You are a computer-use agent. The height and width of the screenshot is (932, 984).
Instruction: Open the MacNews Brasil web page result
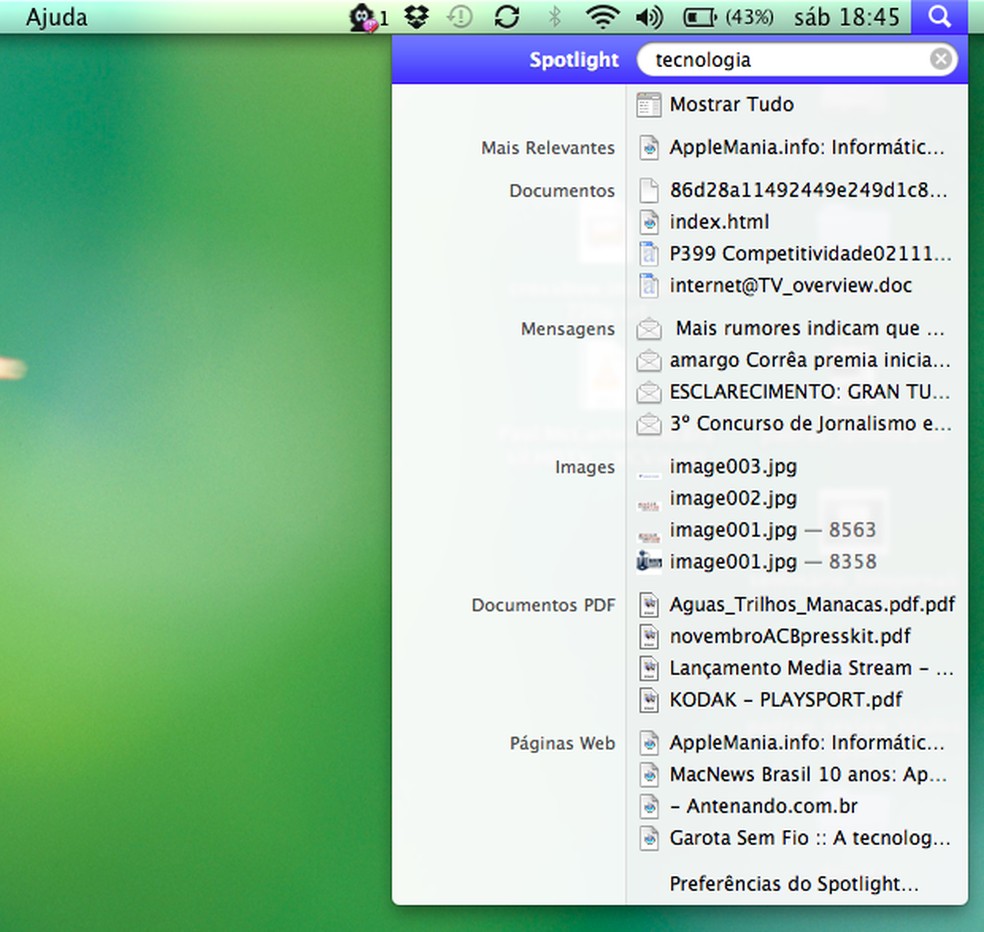(x=807, y=774)
